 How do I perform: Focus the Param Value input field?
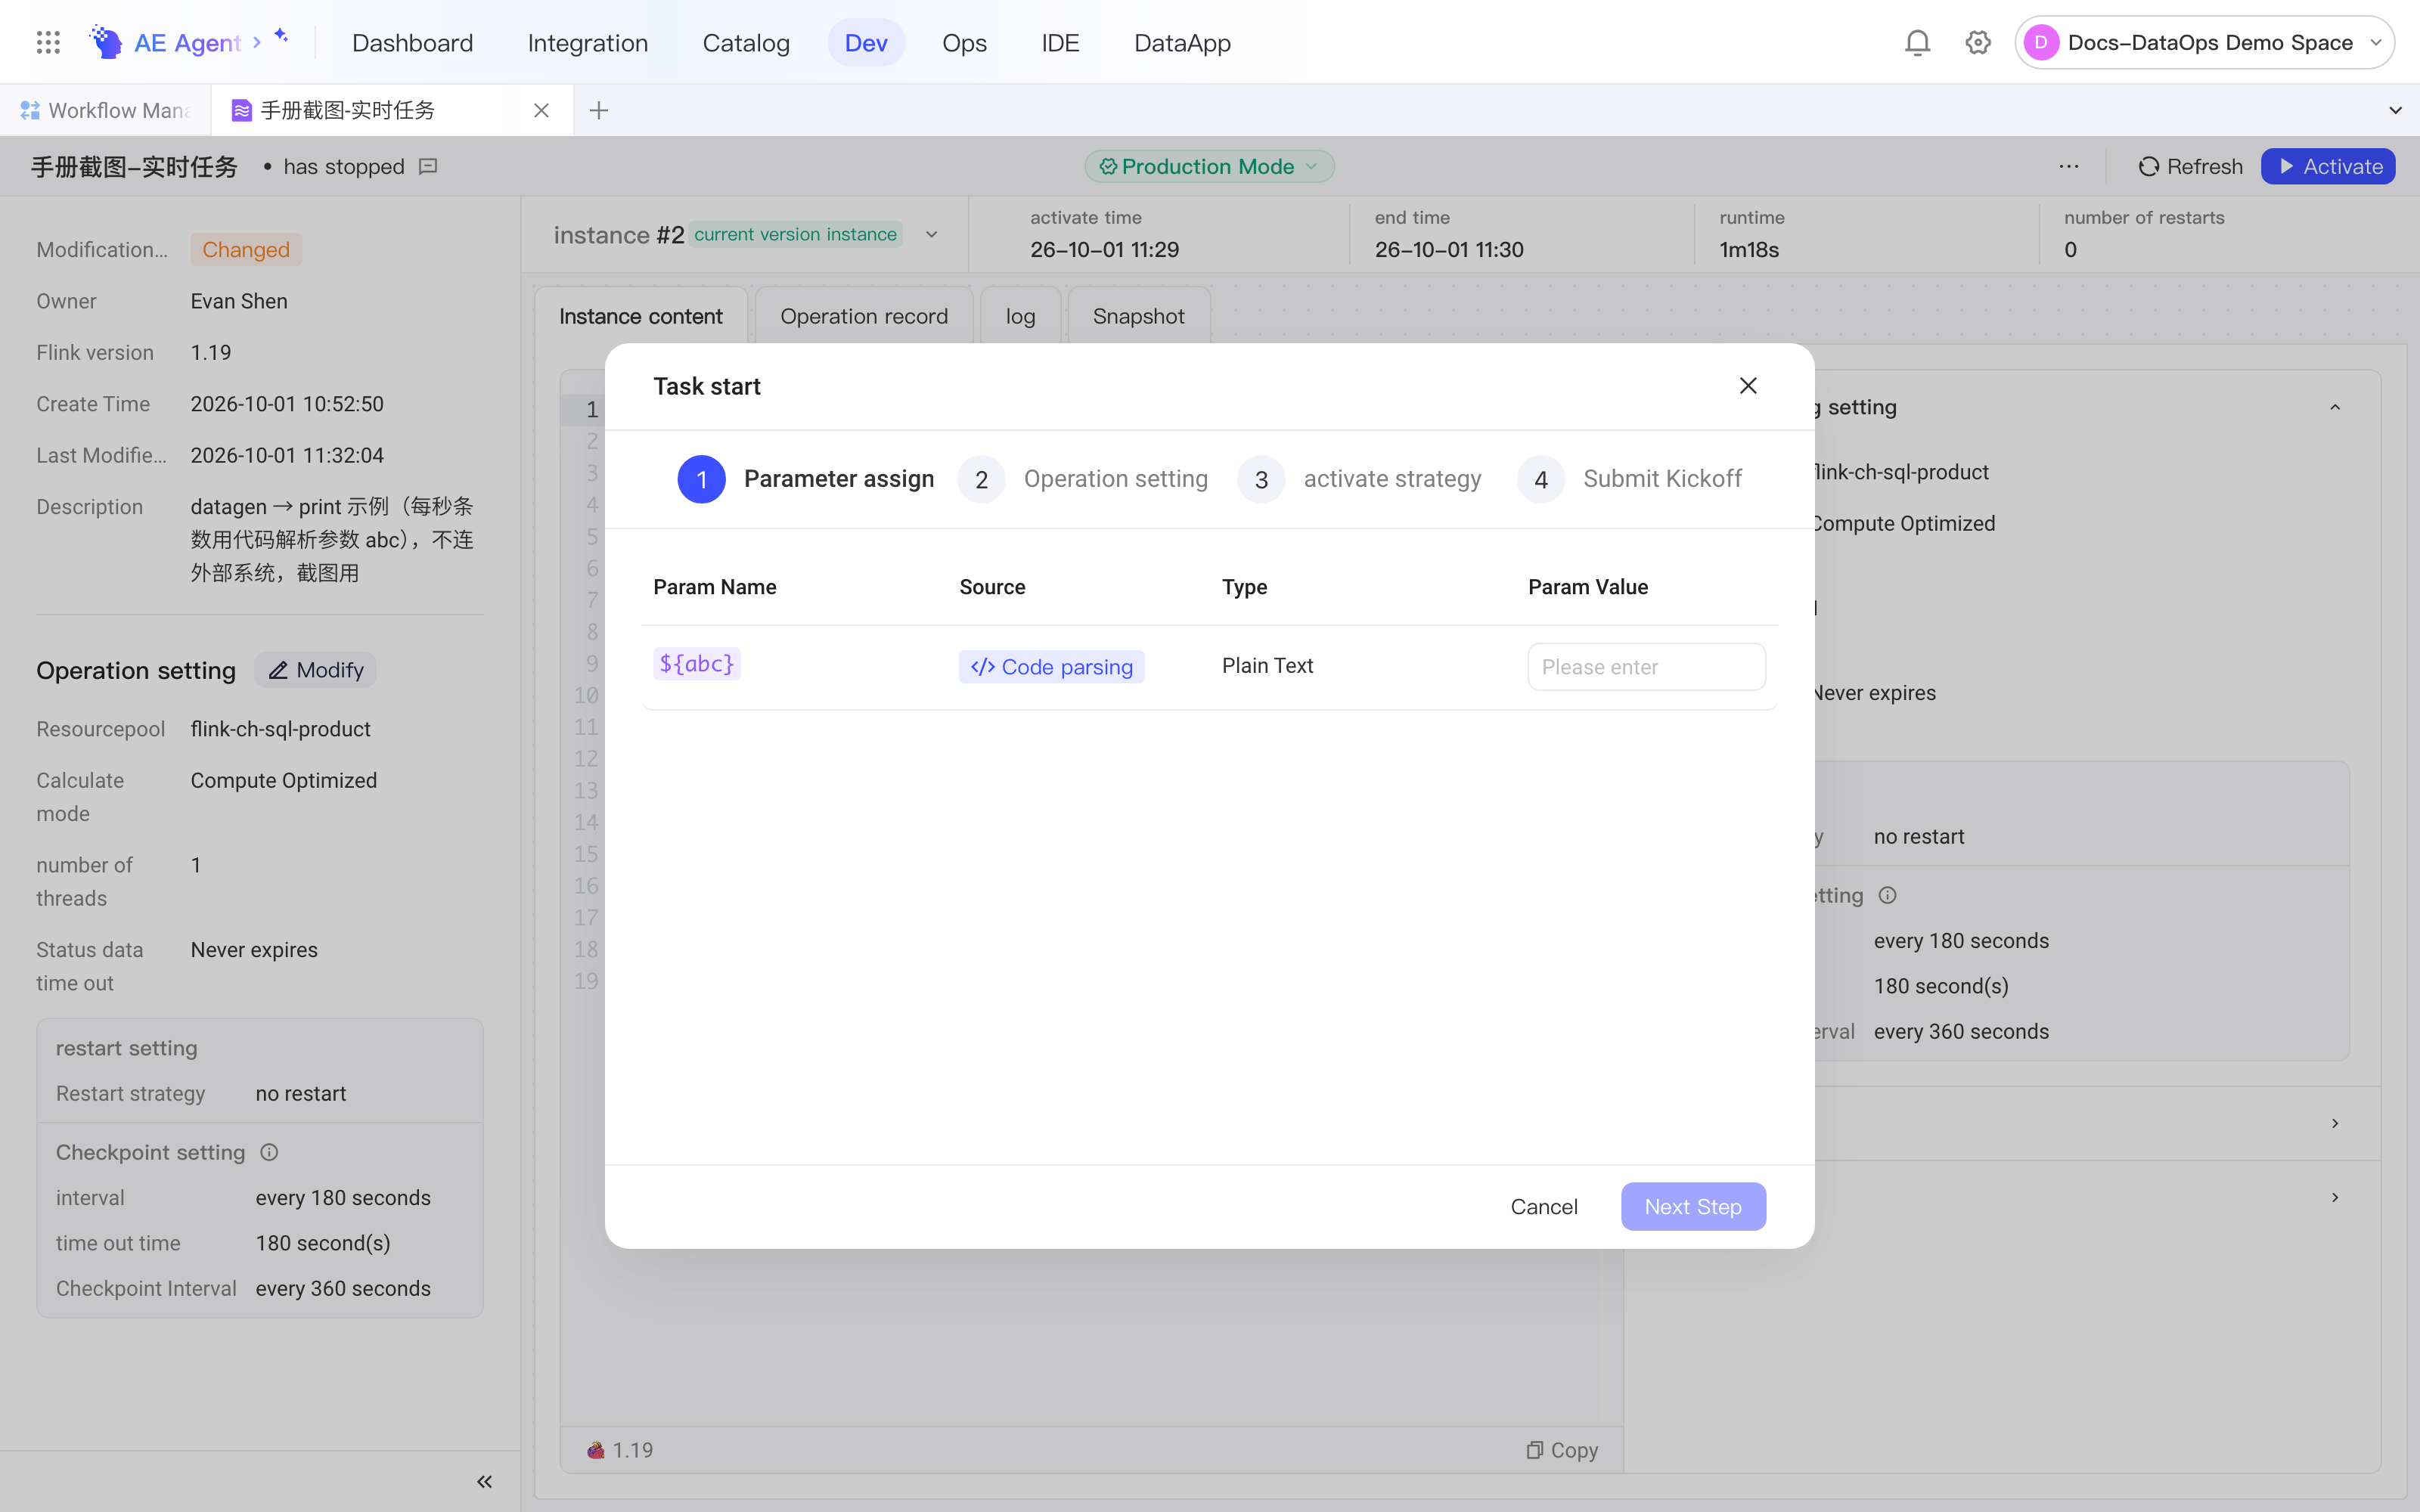tap(1646, 667)
